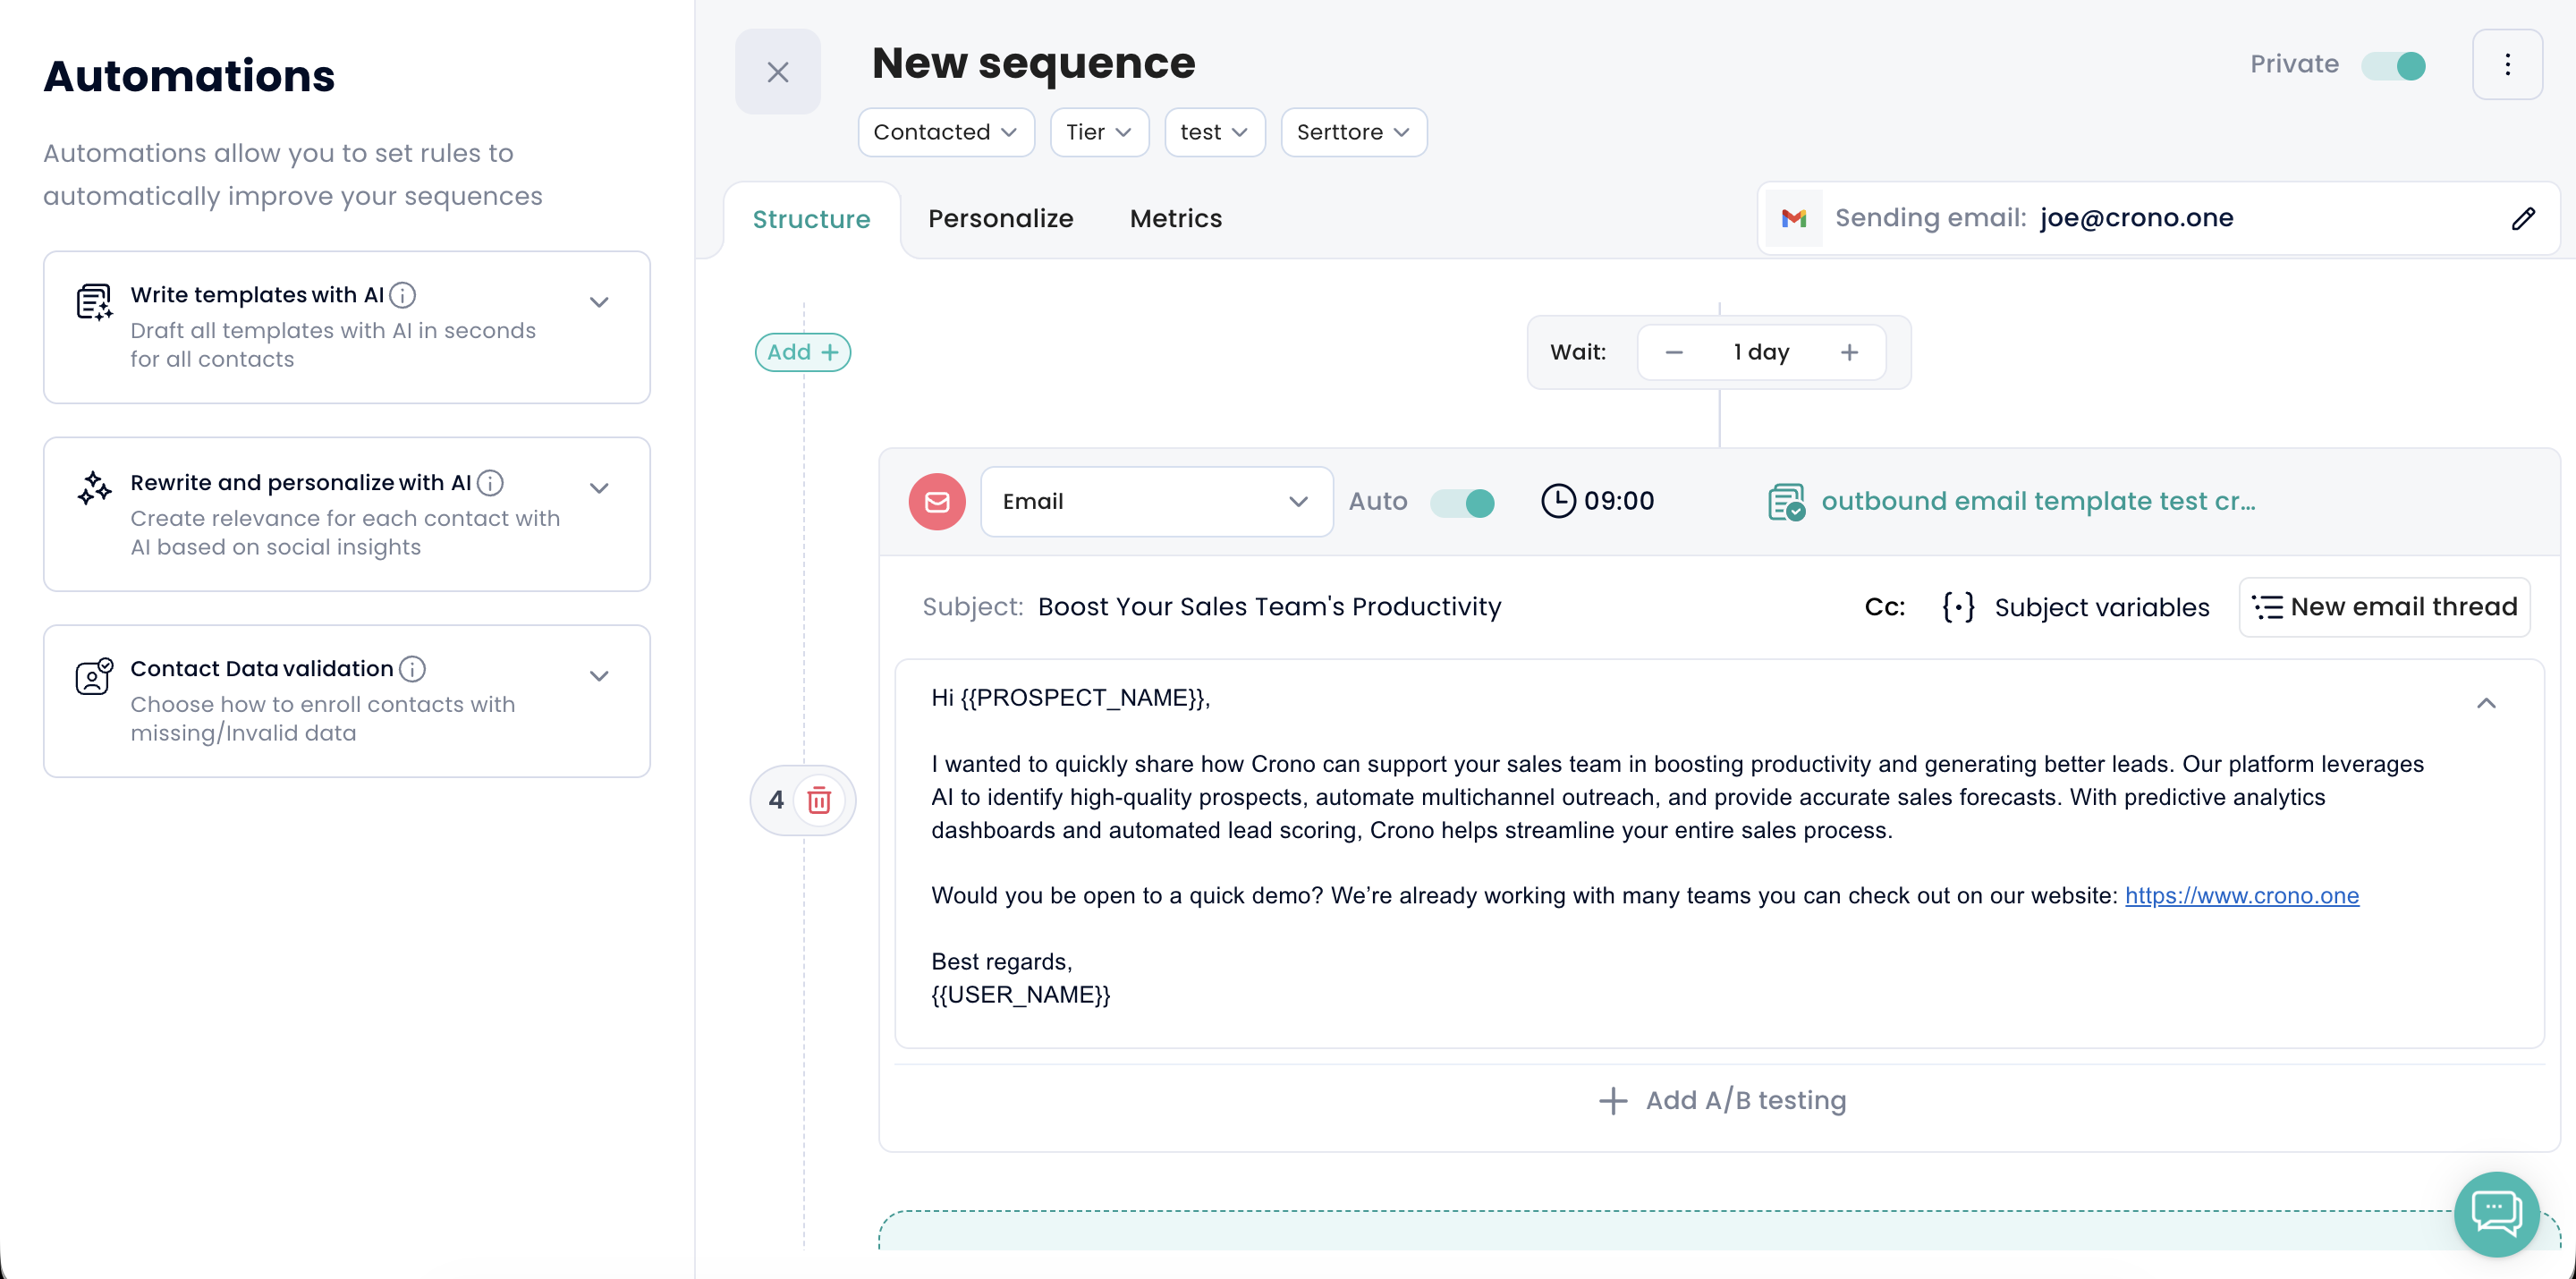Switch to the Personalize tab
This screenshot has width=2576, height=1279.
coord(1000,219)
